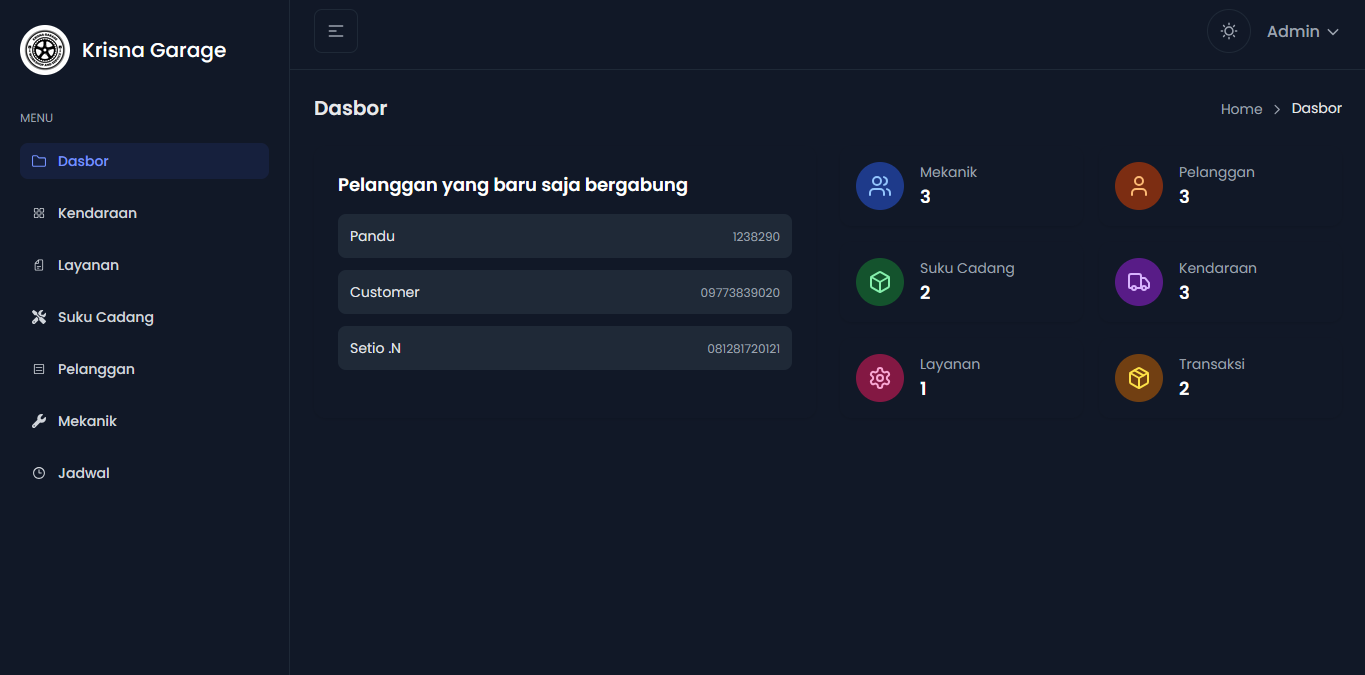This screenshot has width=1365, height=675.
Task: Click the green Suku Cadang cube icon
Action: 880,282
